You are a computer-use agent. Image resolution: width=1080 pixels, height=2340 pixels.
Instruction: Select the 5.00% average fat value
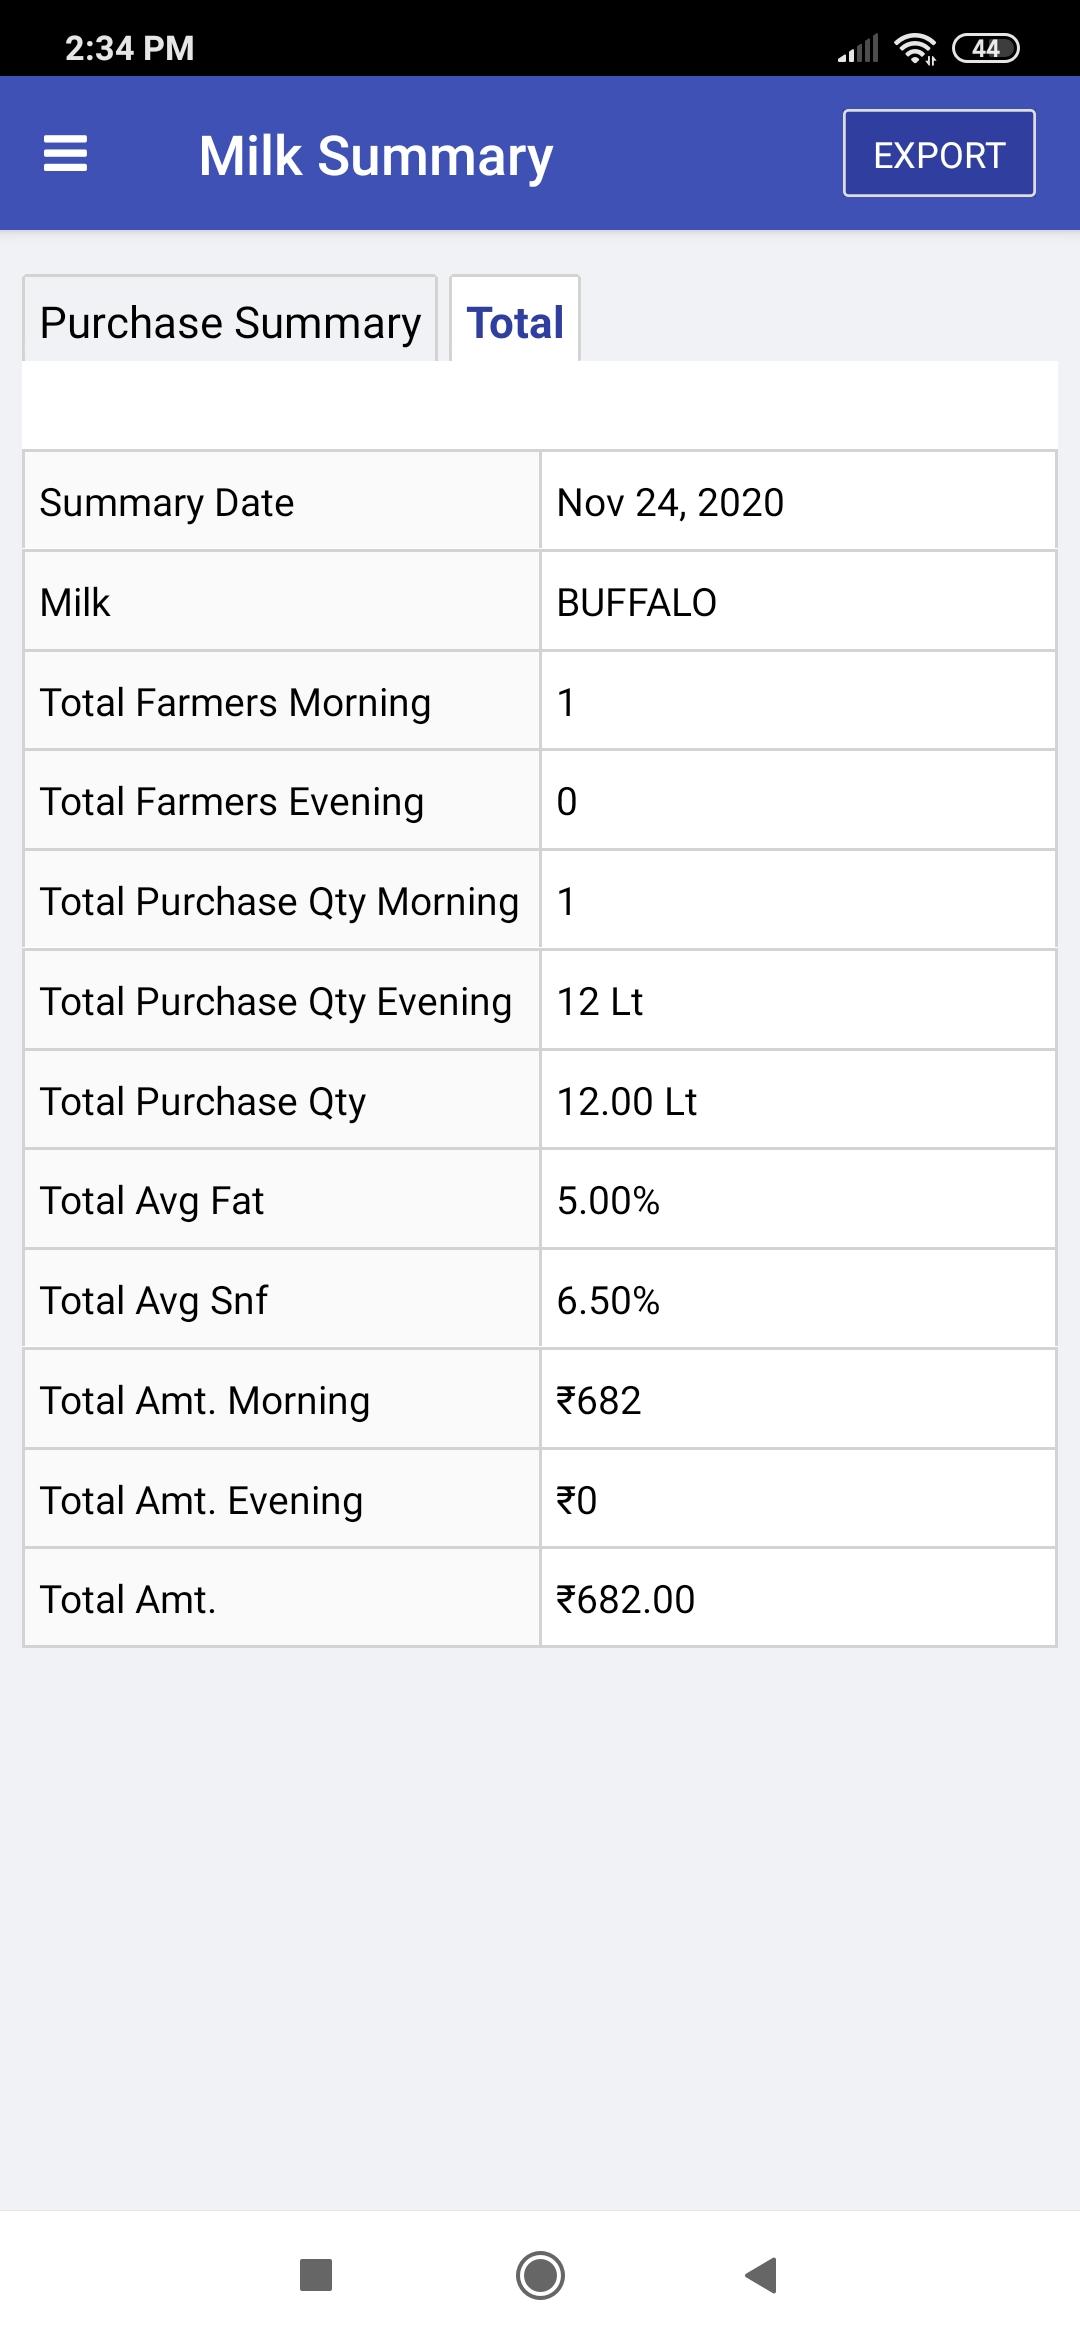(x=608, y=1200)
